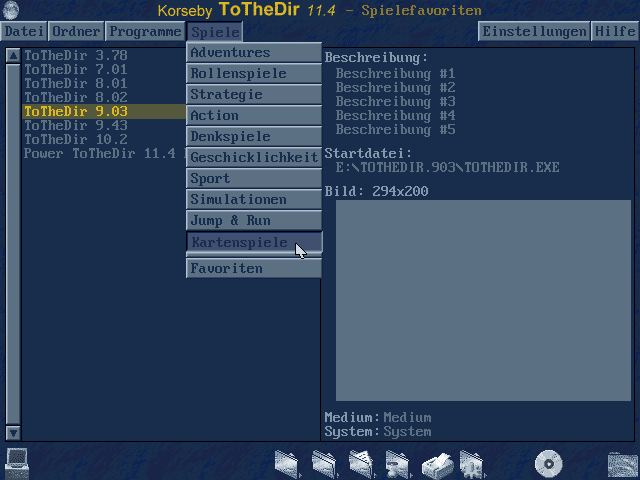Click the System field value

pyautogui.click(x=407, y=431)
